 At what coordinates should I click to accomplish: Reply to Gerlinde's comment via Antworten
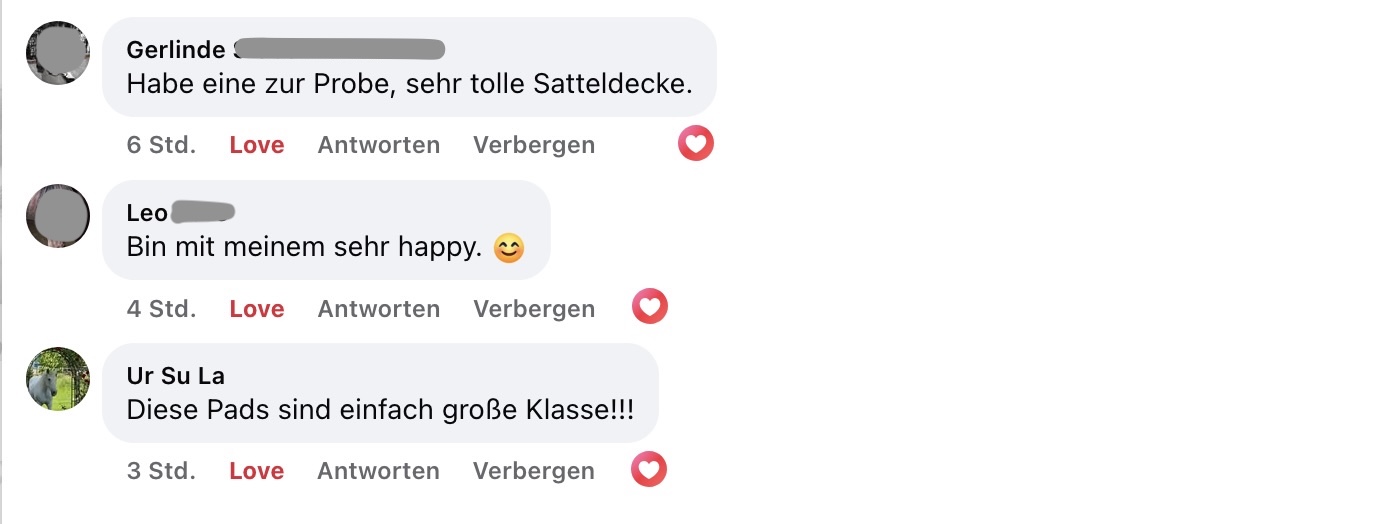point(379,145)
